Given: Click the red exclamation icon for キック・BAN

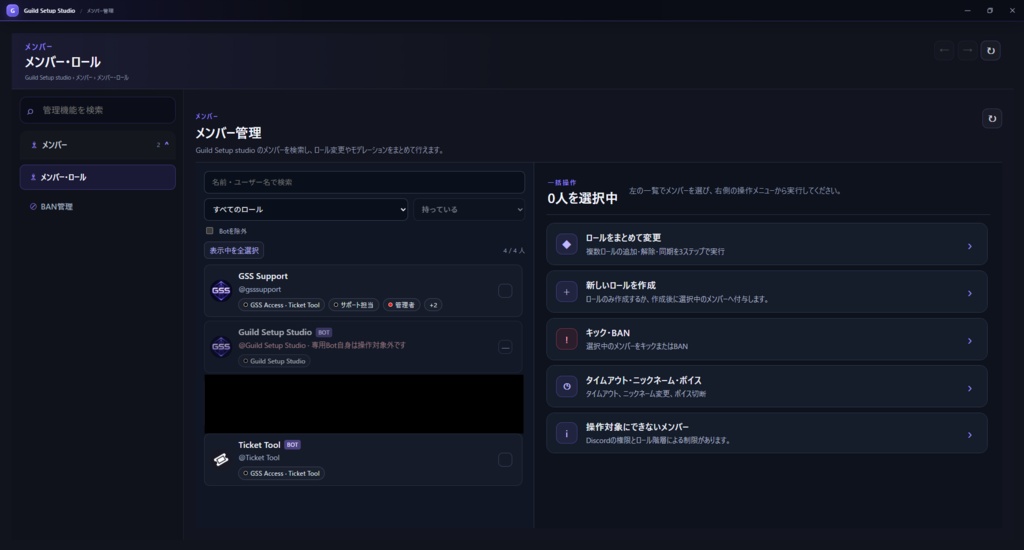Looking at the screenshot, I should (566, 339).
